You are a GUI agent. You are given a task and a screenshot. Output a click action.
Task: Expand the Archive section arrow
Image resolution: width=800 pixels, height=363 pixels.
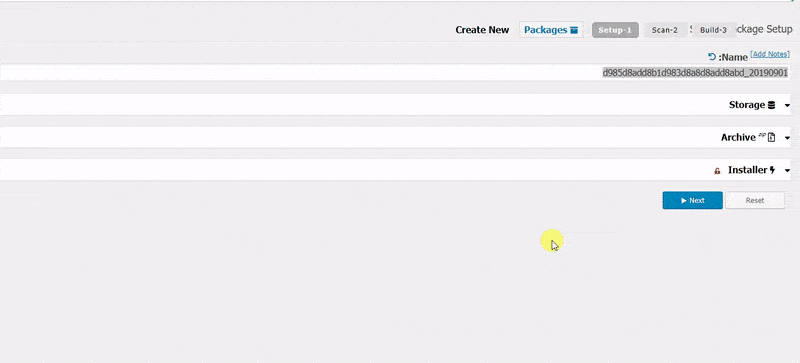(787, 138)
